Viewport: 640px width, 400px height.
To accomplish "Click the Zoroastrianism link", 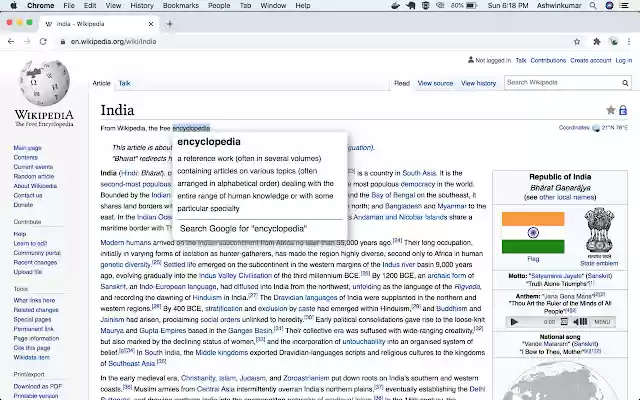I will click(x=306, y=378).
